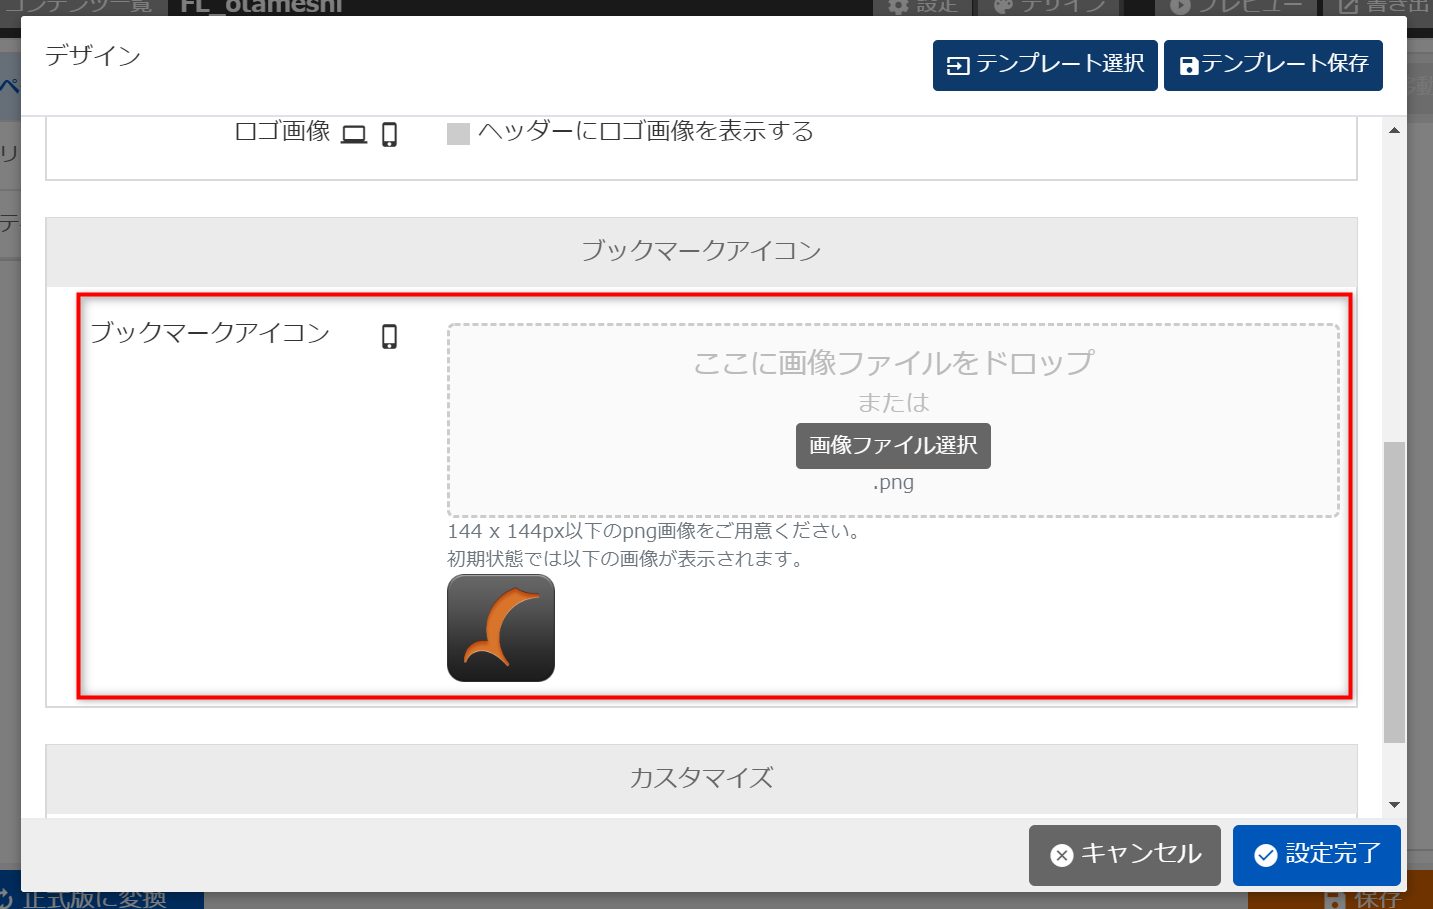Click the orange default bookmark icon image

point(501,628)
